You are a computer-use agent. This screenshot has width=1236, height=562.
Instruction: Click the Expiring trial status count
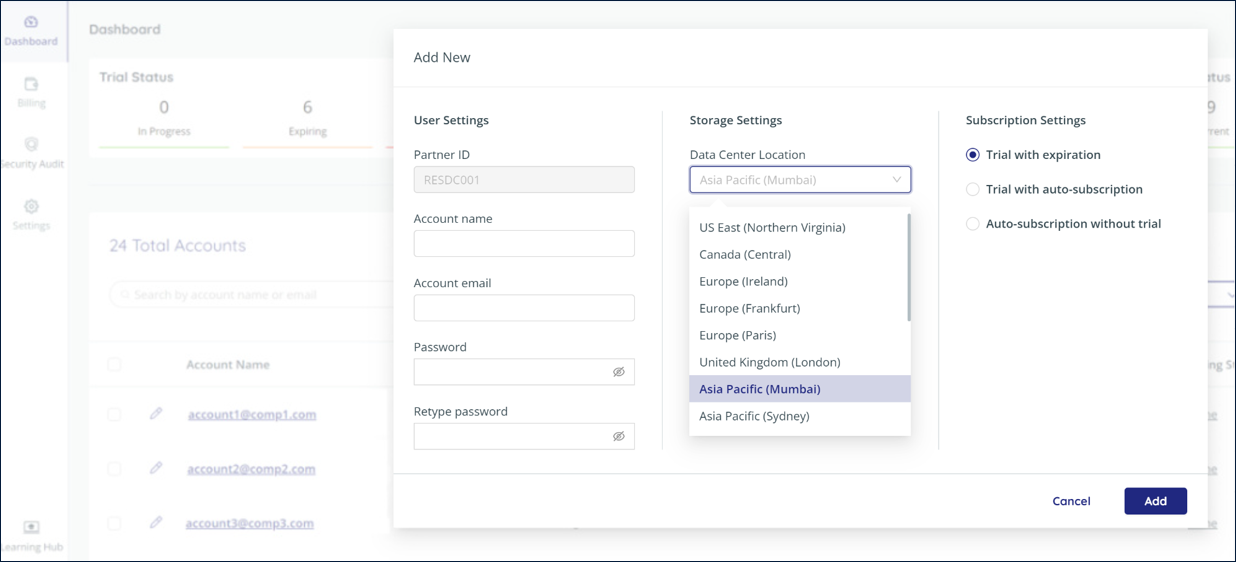307,107
